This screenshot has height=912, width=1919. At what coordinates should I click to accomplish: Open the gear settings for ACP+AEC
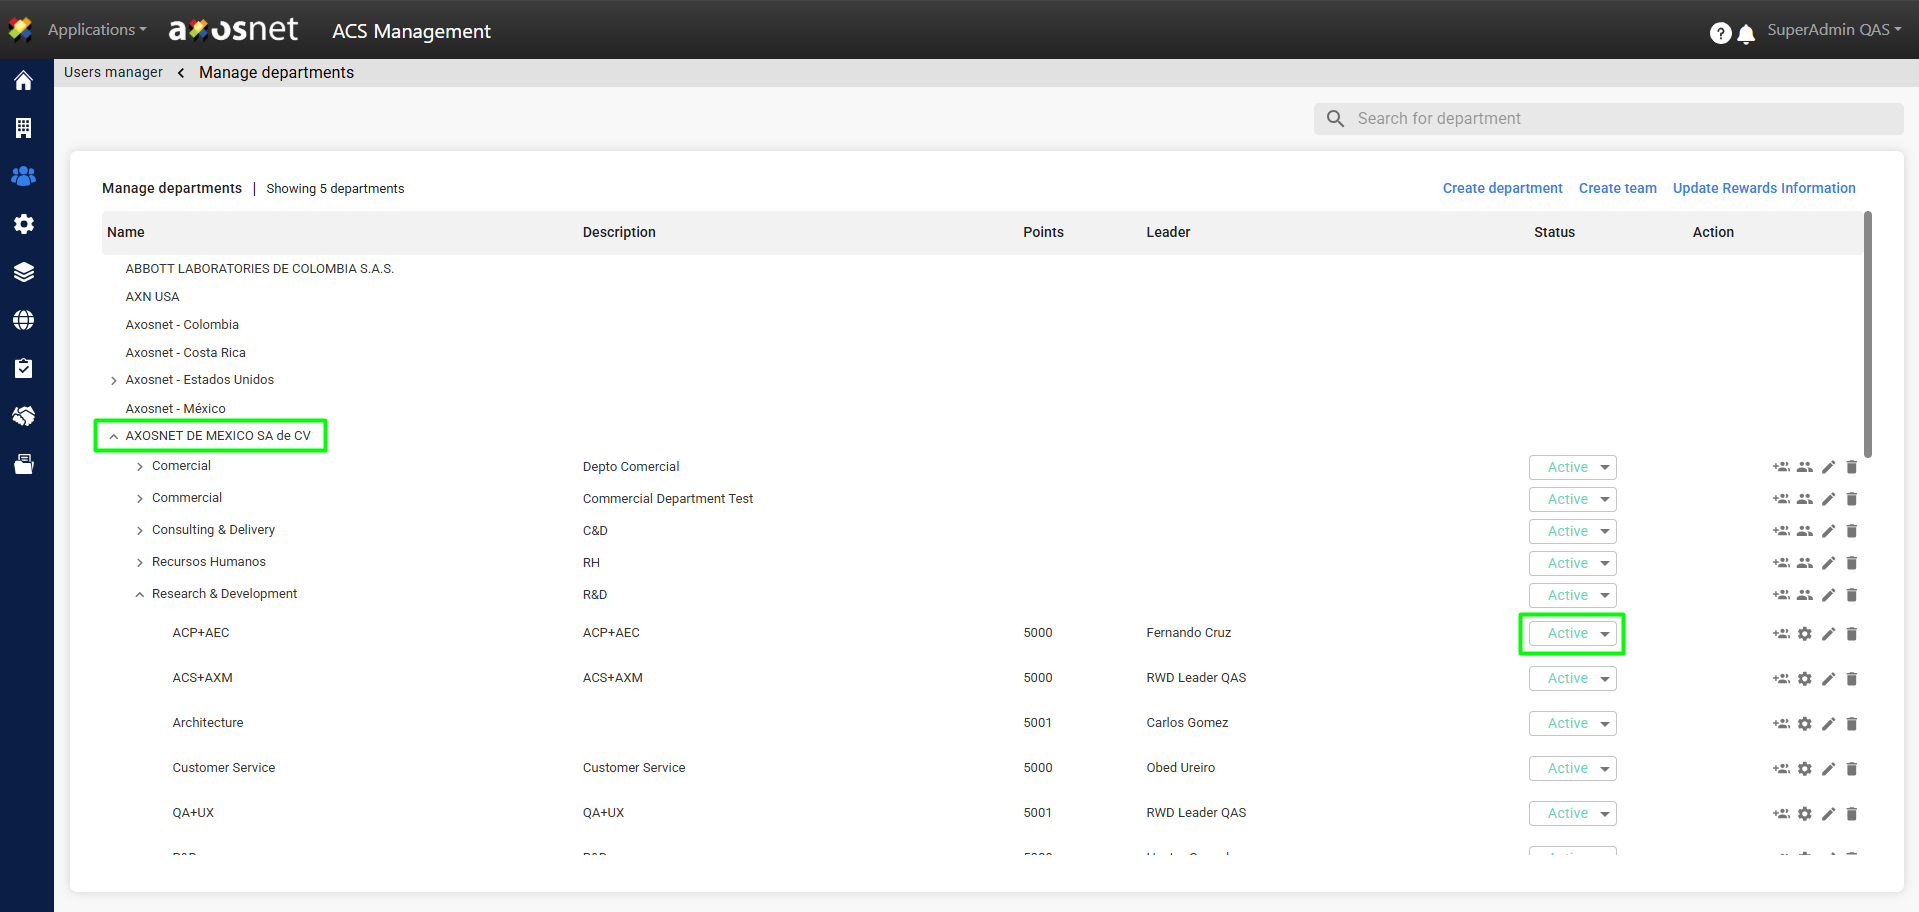pos(1804,634)
